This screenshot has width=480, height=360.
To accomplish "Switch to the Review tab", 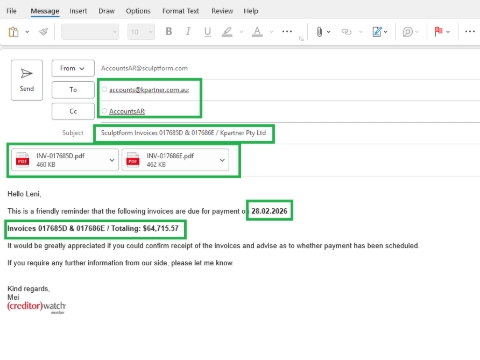I will pos(222,11).
